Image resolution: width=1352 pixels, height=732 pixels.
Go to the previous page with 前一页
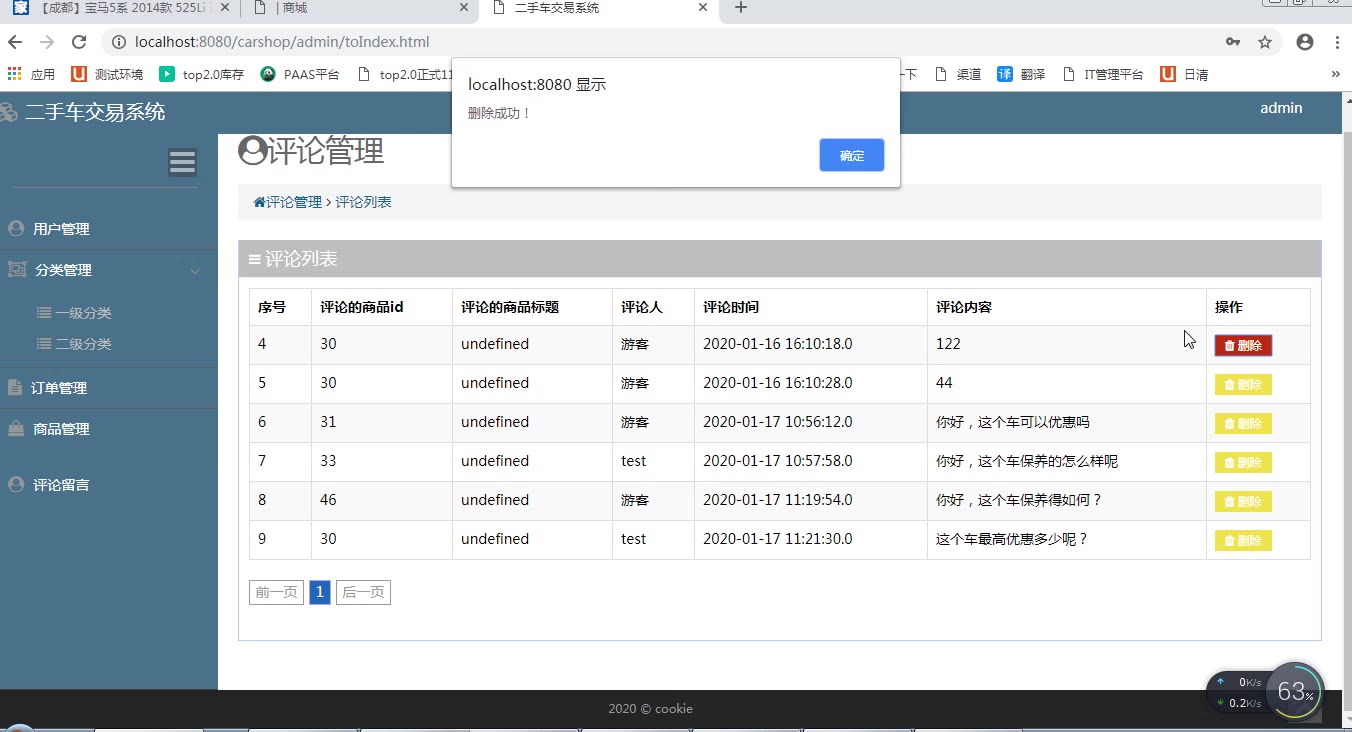click(x=276, y=592)
